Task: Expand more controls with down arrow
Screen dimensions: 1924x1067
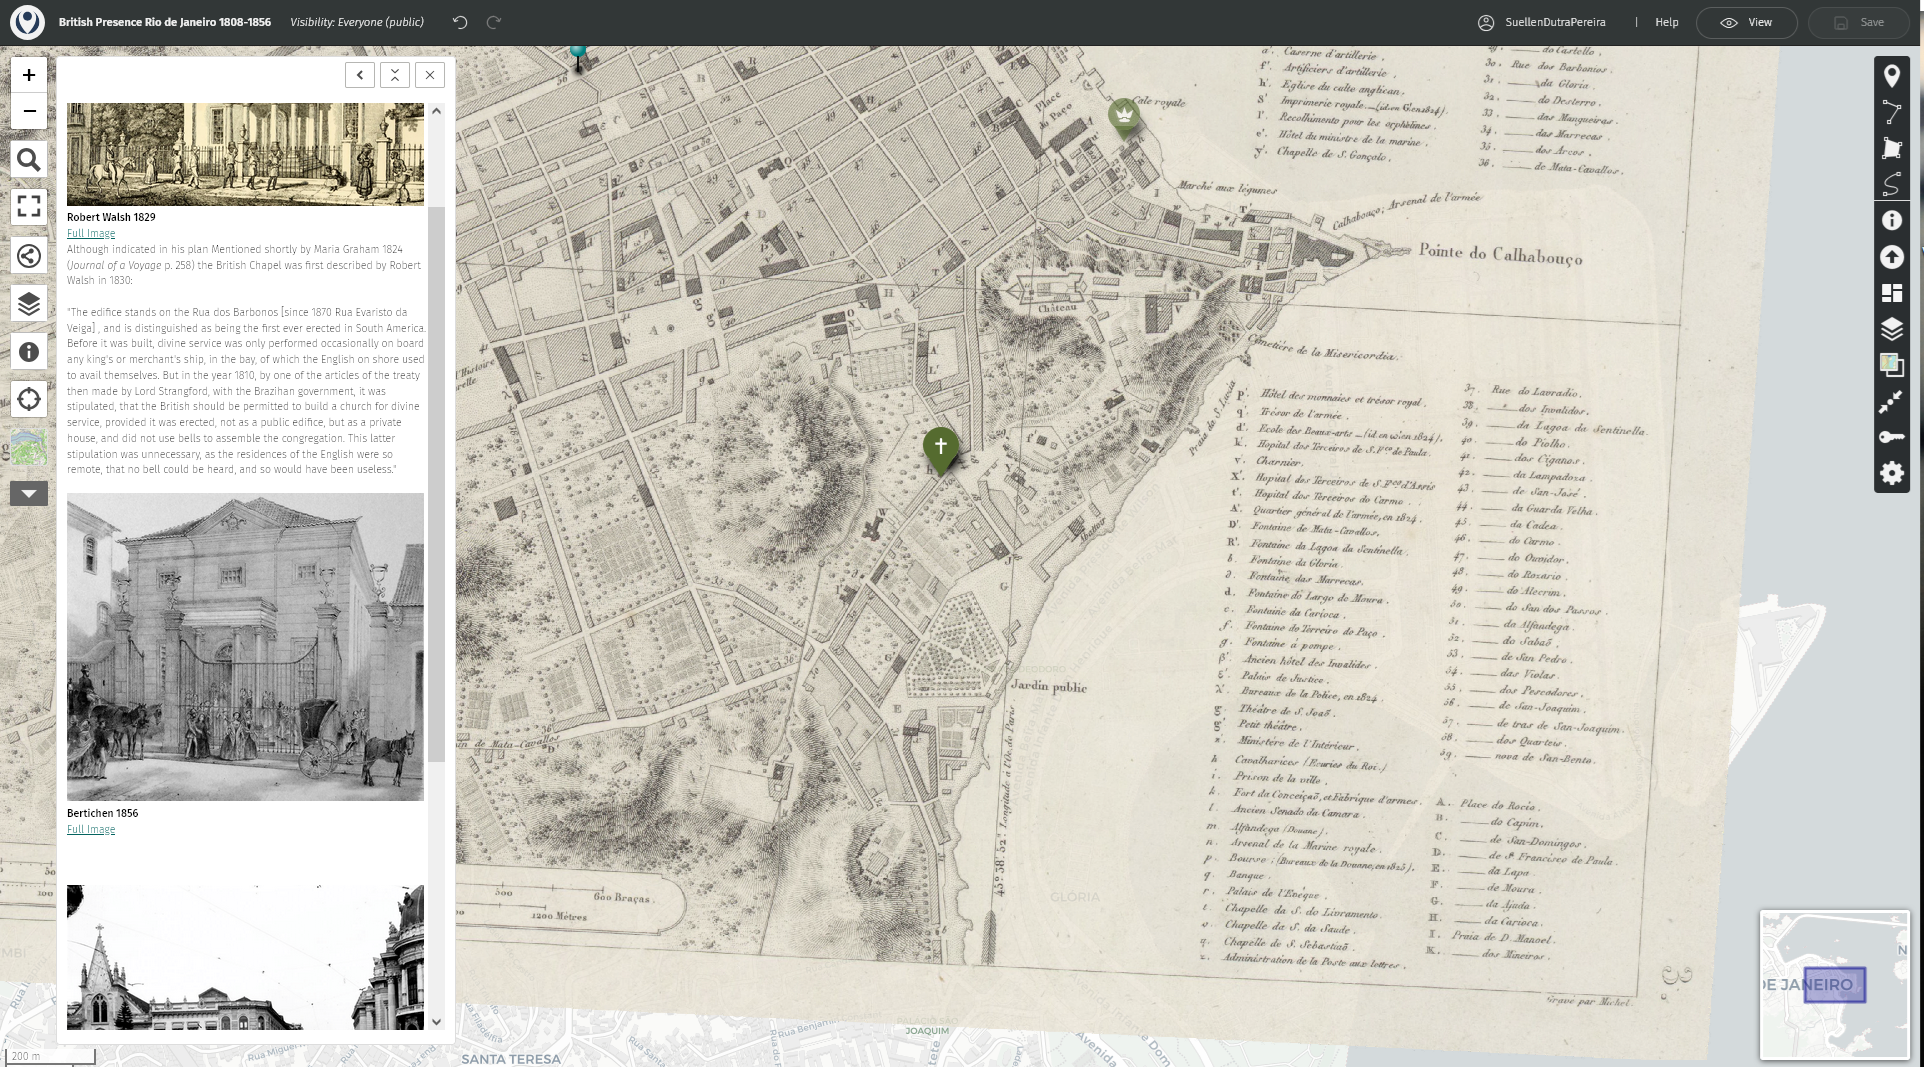Action: coord(29,493)
